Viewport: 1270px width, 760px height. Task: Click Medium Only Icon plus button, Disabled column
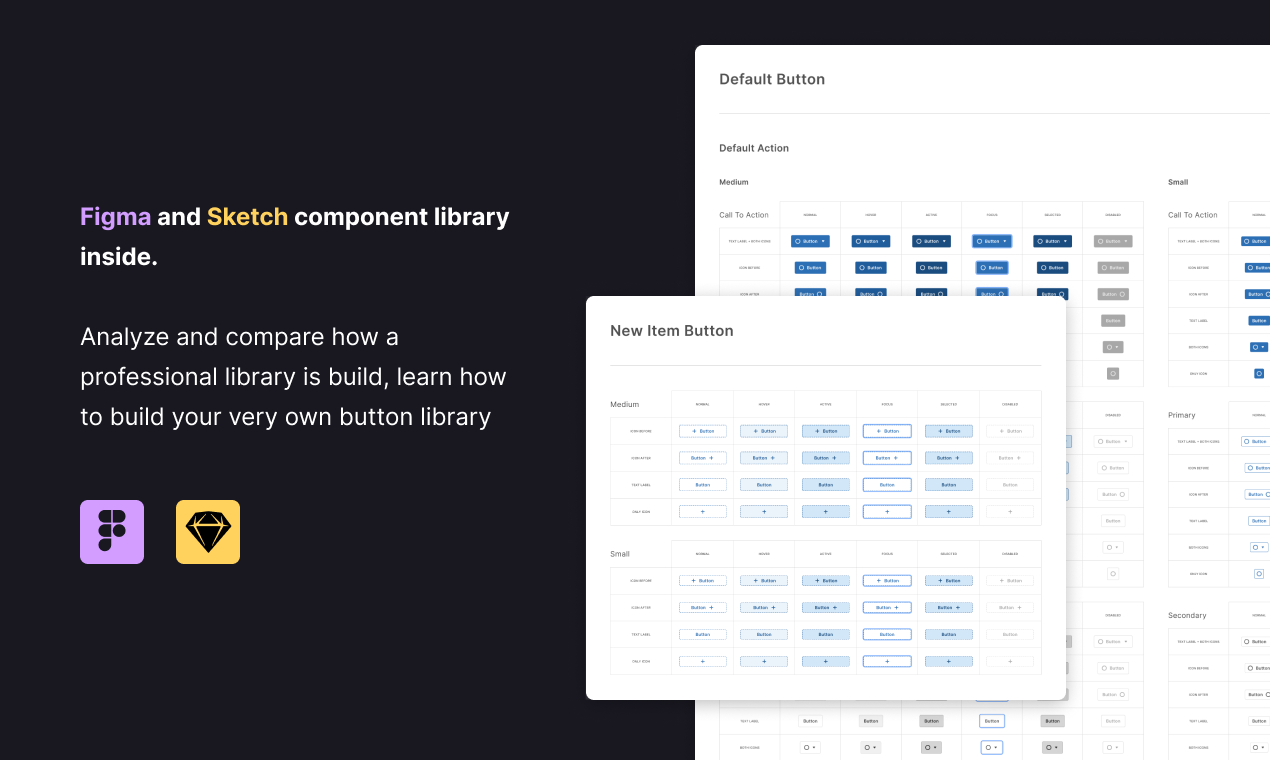(1010, 511)
